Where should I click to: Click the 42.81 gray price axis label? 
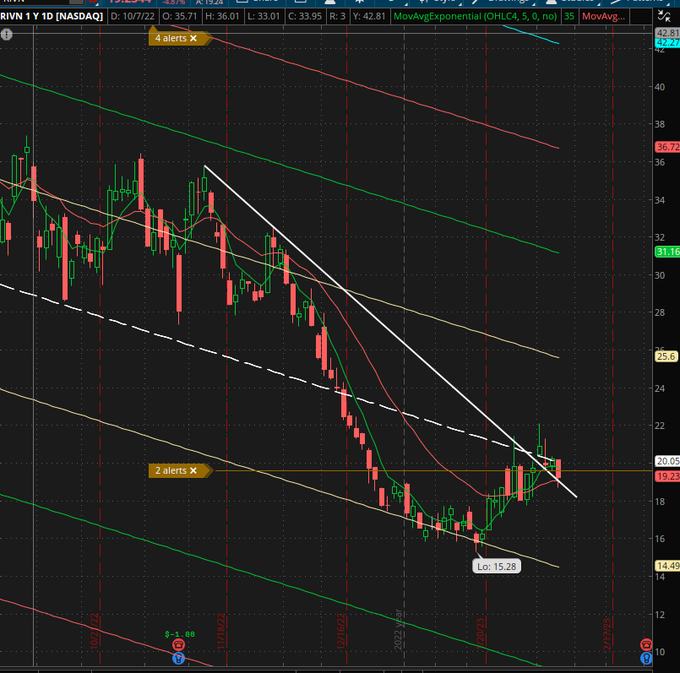tap(667, 33)
